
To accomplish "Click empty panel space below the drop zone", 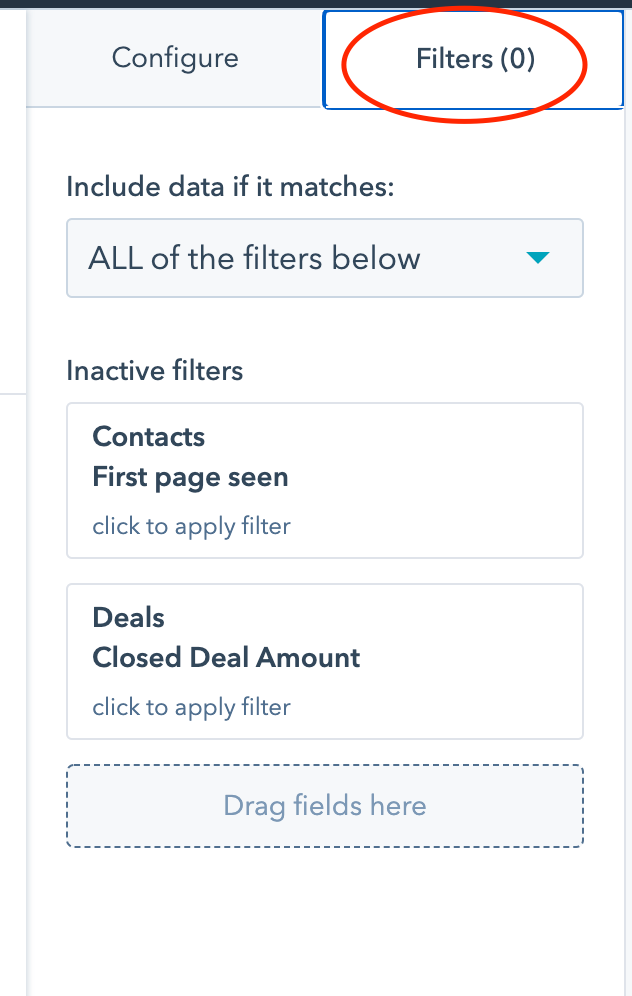I will click(x=324, y=920).
